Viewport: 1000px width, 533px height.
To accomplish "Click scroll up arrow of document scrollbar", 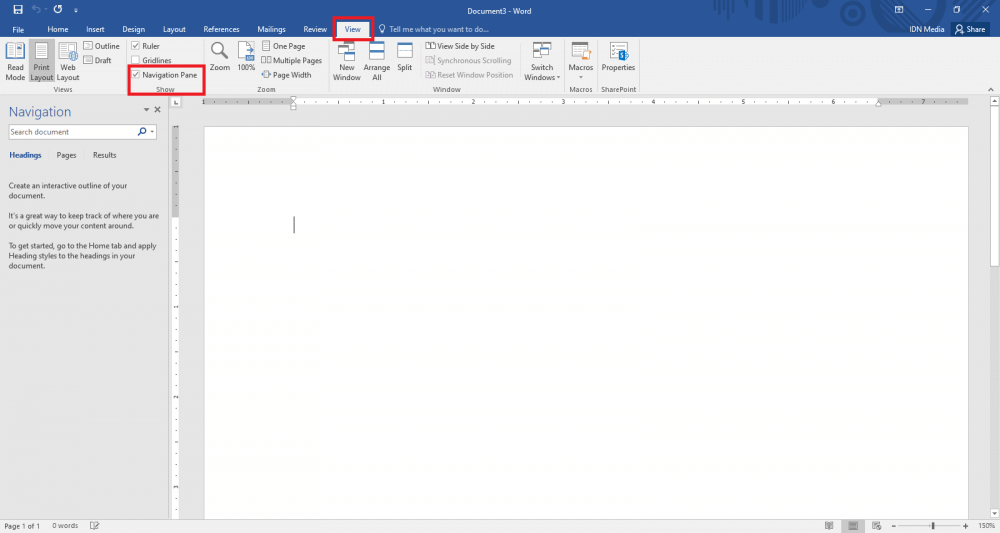I will [994, 101].
